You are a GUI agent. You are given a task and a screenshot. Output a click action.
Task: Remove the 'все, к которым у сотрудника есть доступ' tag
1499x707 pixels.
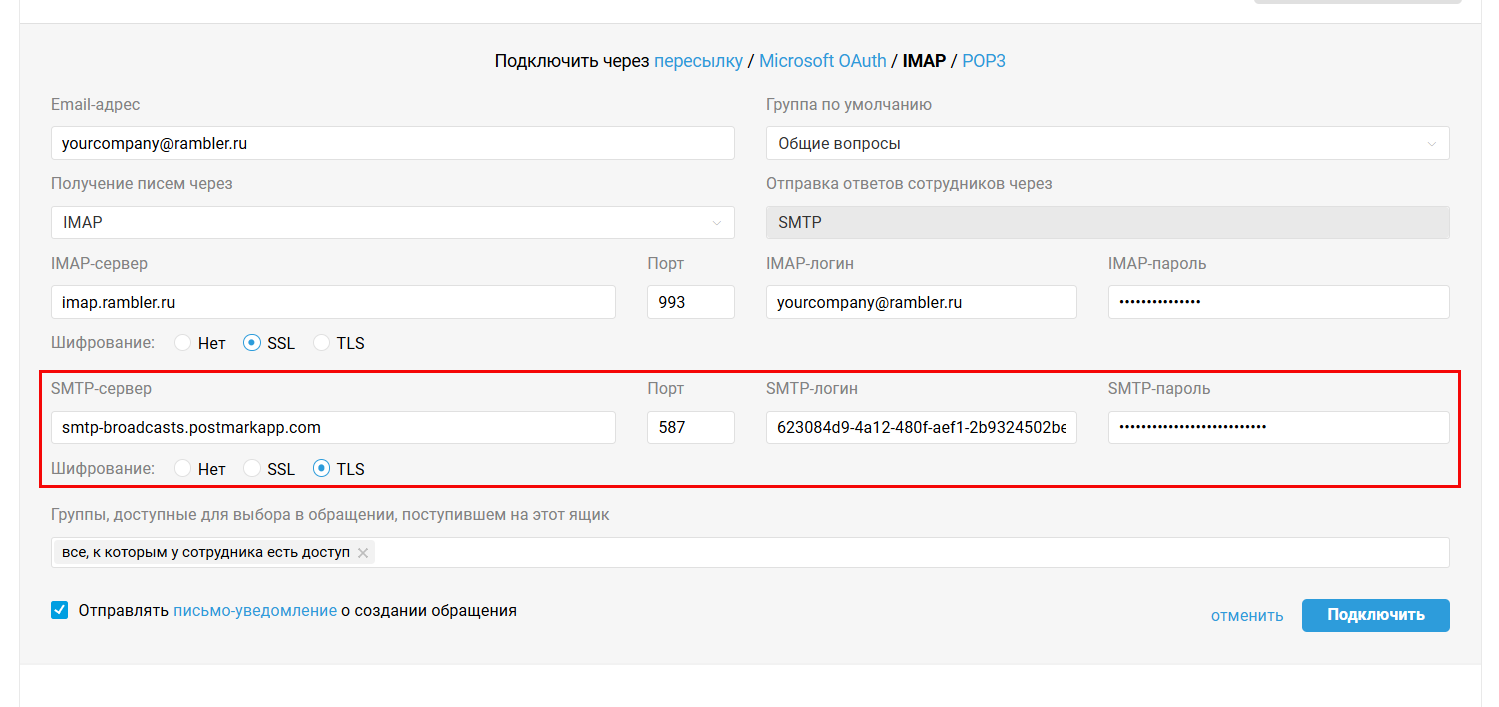(363, 553)
